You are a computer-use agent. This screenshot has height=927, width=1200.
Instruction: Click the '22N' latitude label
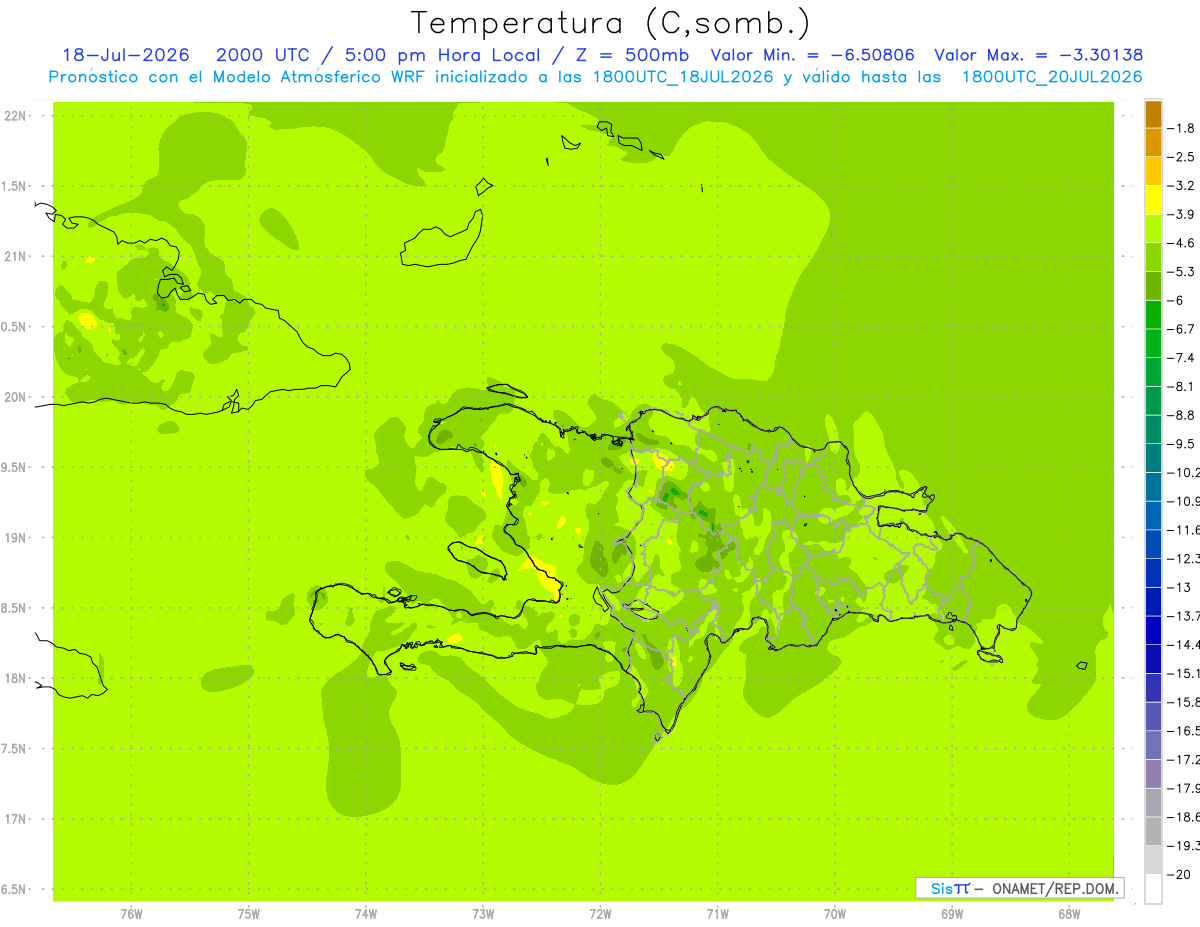point(15,116)
